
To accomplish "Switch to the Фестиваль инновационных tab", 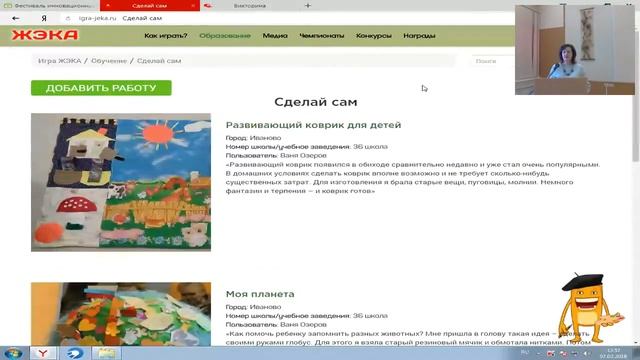I will [x=50, y=6].
